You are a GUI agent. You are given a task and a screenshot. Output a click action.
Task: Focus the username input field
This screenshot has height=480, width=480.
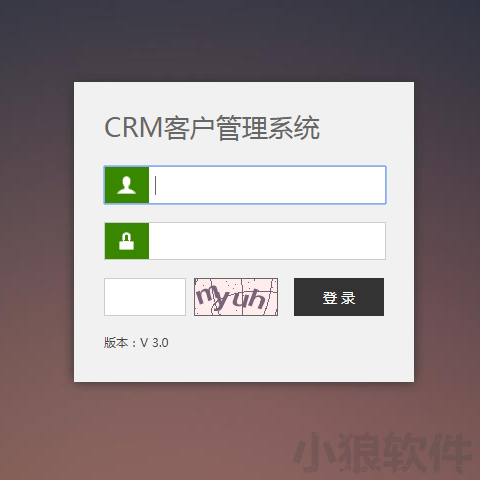tap(267, 185)
